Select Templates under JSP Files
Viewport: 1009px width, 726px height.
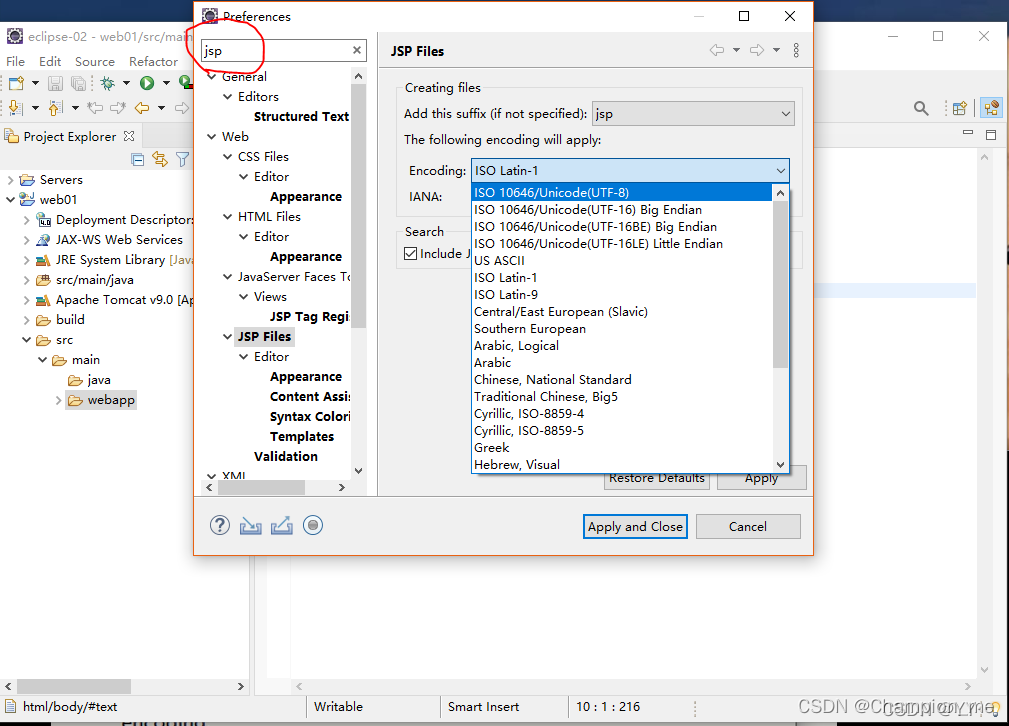point(302,436)
